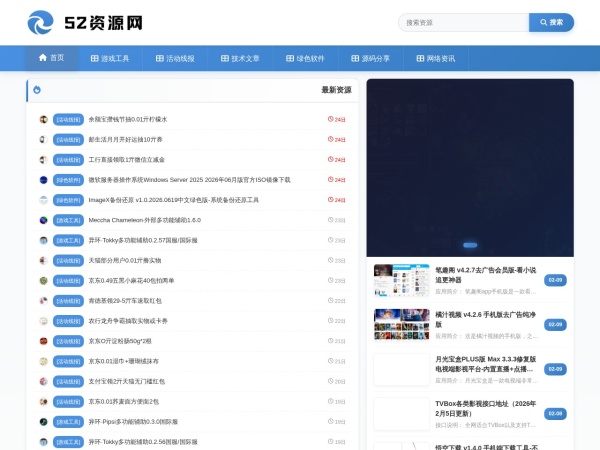Click the grid icon beside 游戏工具

tap(95, 58)
